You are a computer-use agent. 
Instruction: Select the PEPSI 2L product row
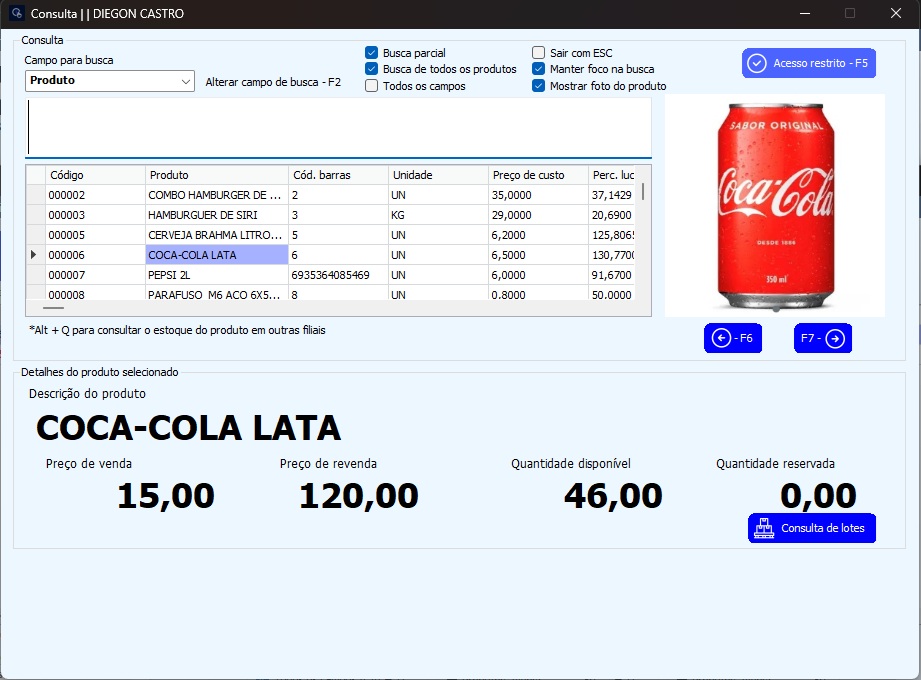(x=216, y=275)
